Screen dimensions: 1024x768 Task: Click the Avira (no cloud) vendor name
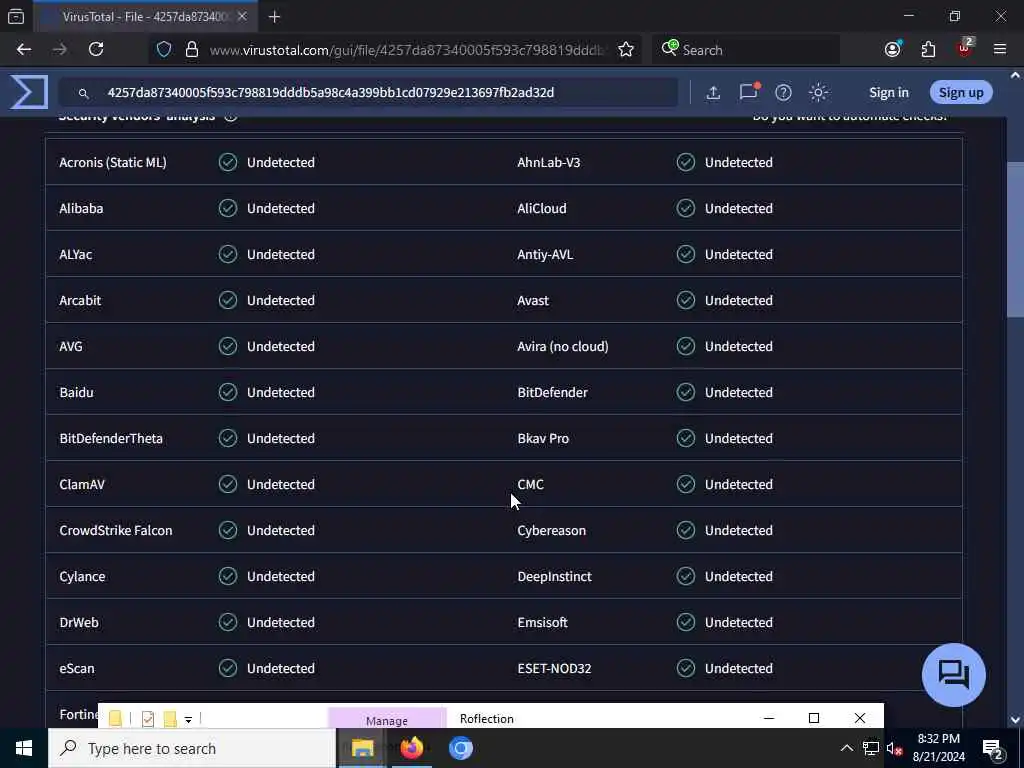pyautogui.click(x=562, y=346)
